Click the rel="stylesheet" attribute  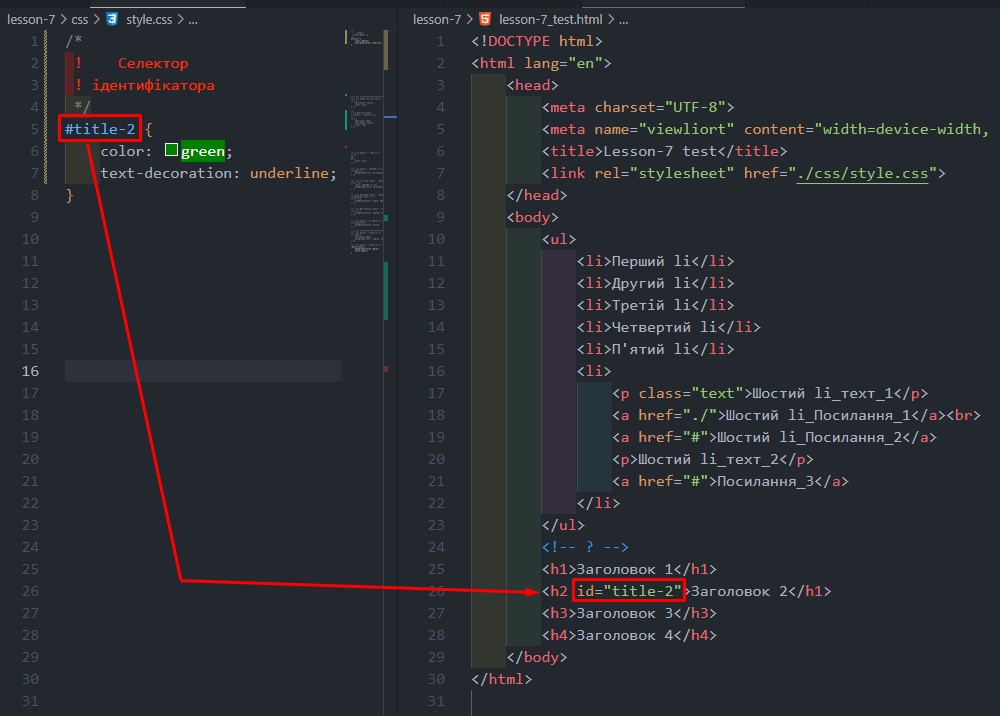click(x=665, y=173)
